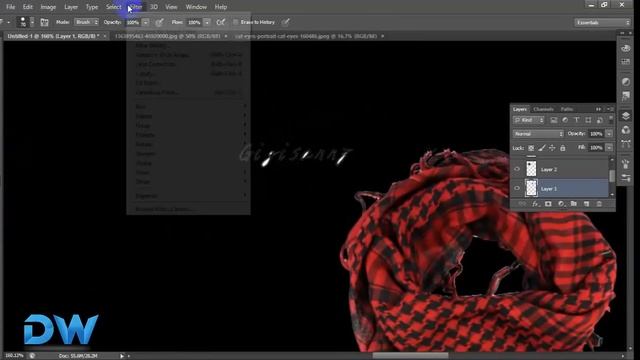Open the layer Kind filter dropdown
The height and width of the screenshot is (360, 640).
(x=529, y=120)
